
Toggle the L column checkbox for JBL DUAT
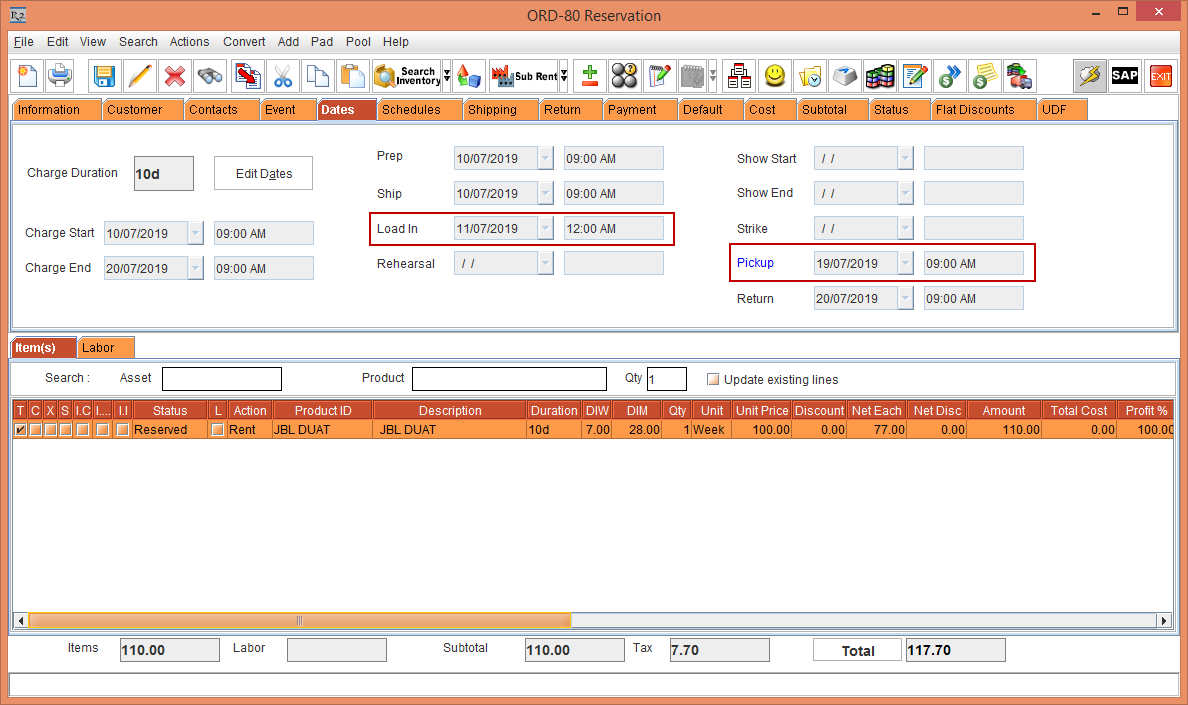pyautogui.click(x=218, y=429)
